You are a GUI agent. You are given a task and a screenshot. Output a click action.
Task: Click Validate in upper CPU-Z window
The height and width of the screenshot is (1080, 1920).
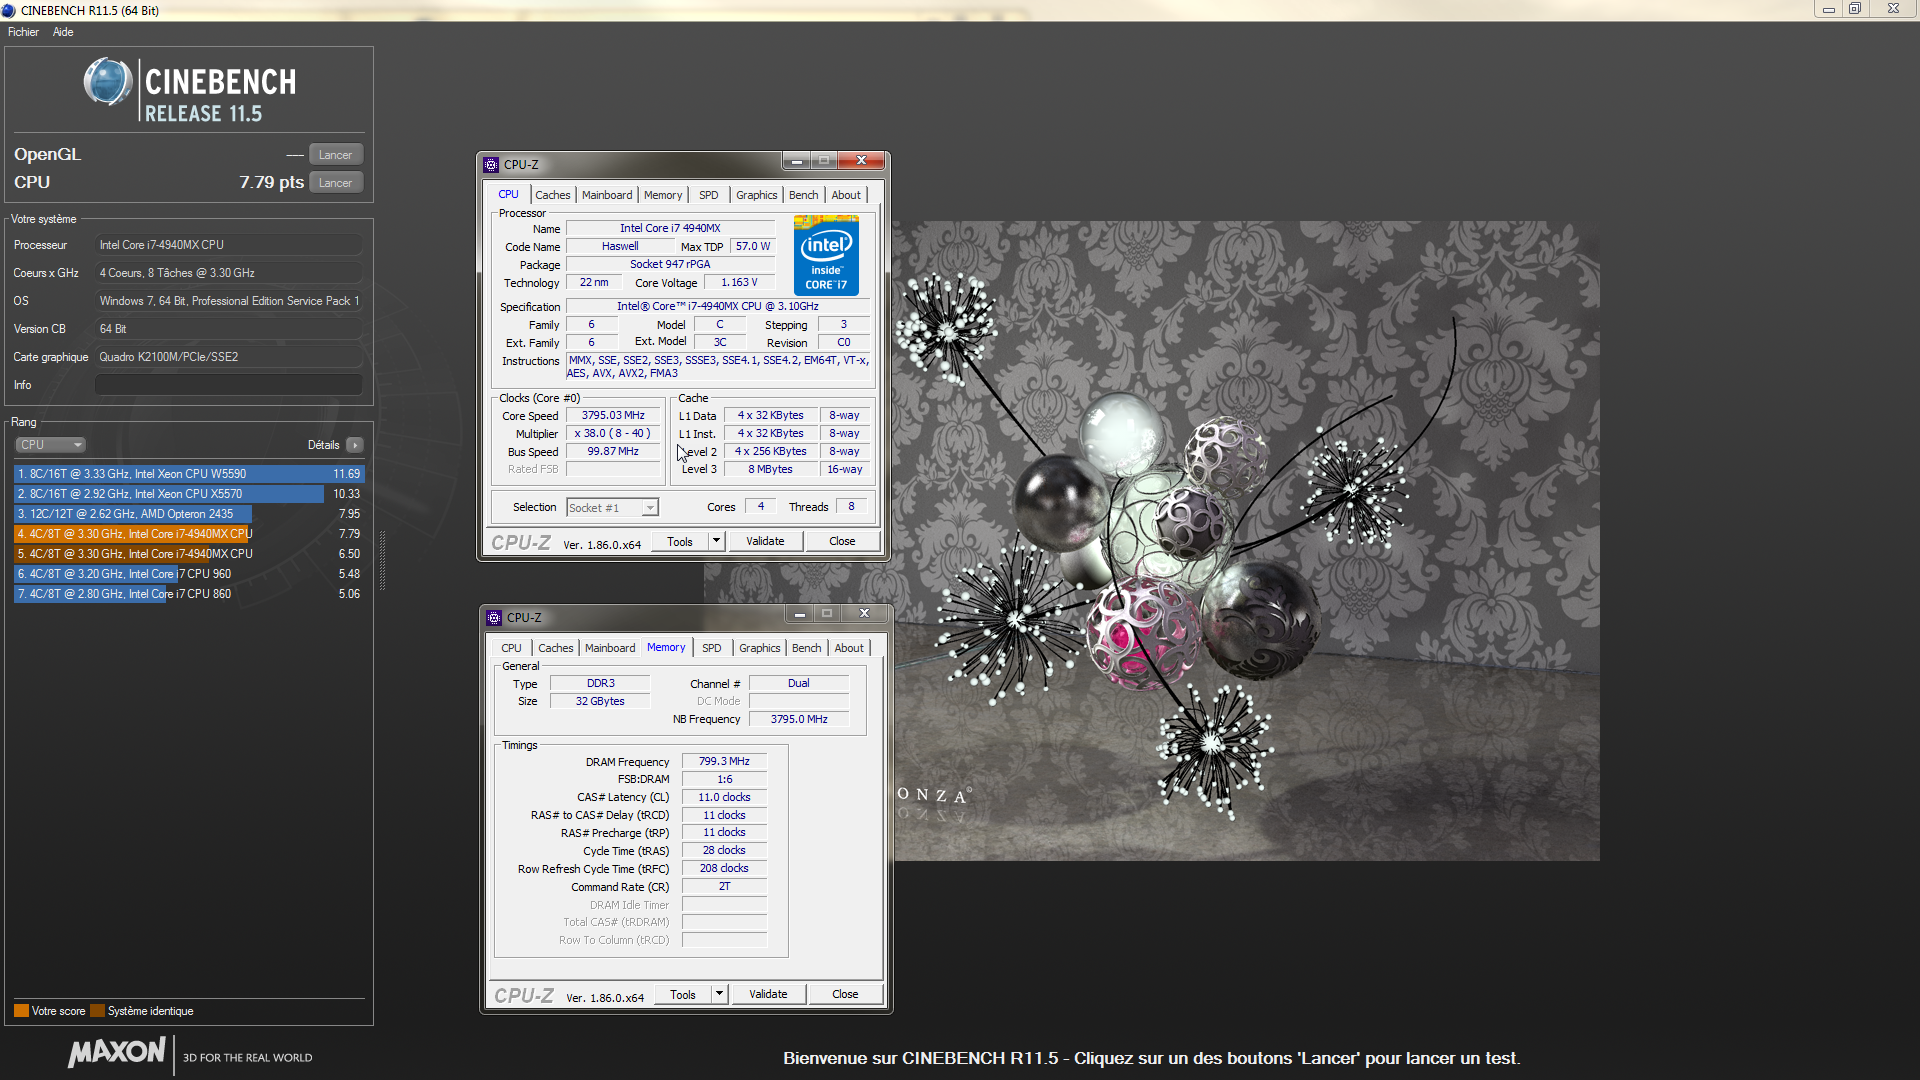coord(765,541)
